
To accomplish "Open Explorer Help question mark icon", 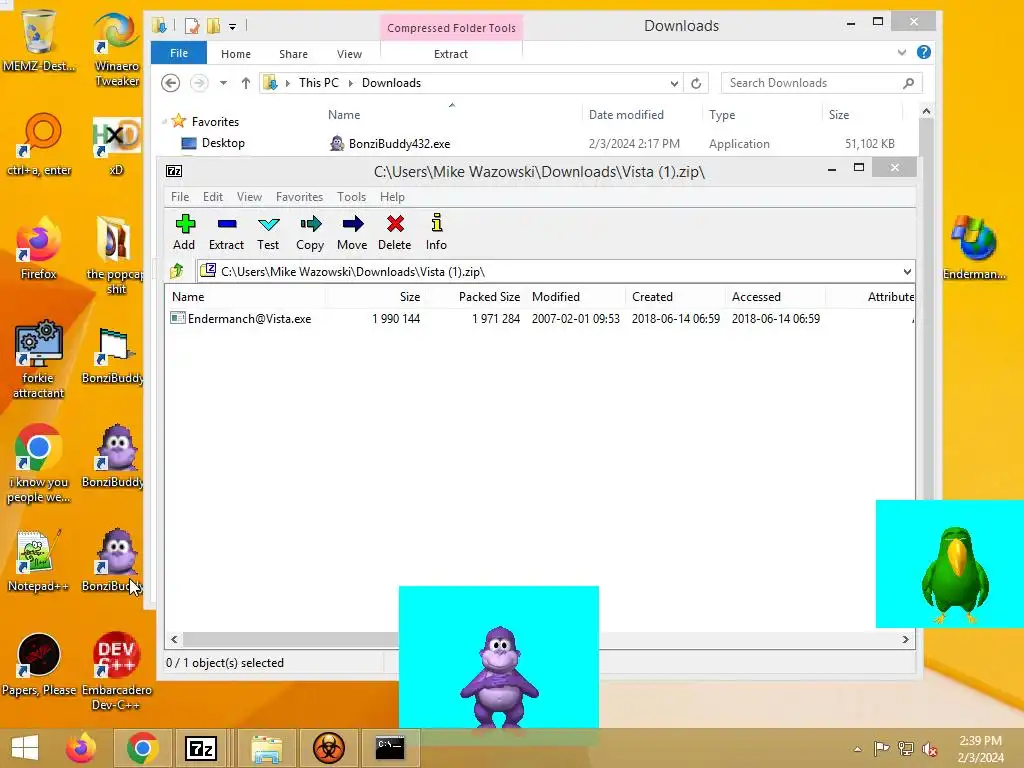I will pos(923,52).
